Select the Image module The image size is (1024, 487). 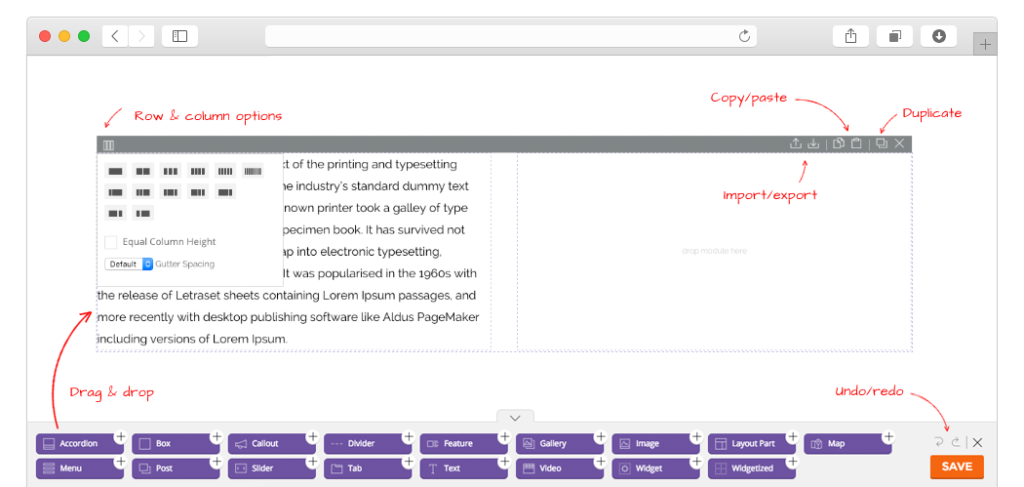(x=655, y=444)
